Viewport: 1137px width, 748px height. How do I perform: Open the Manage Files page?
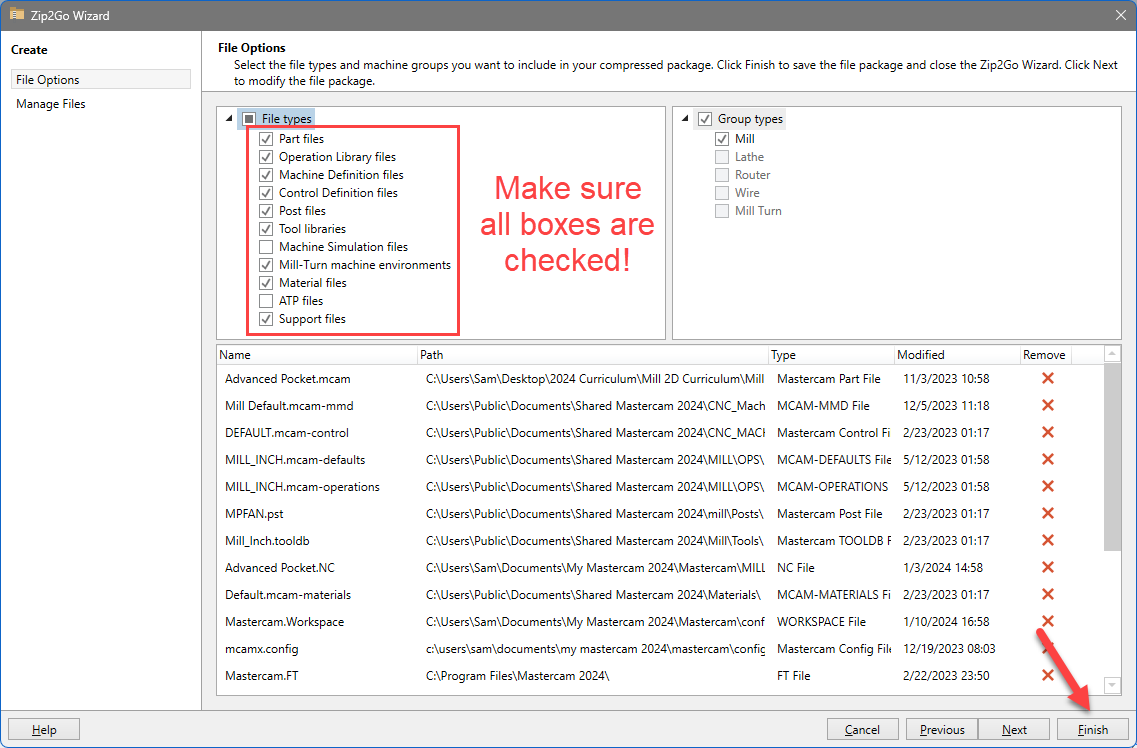[x=51, y=104]
